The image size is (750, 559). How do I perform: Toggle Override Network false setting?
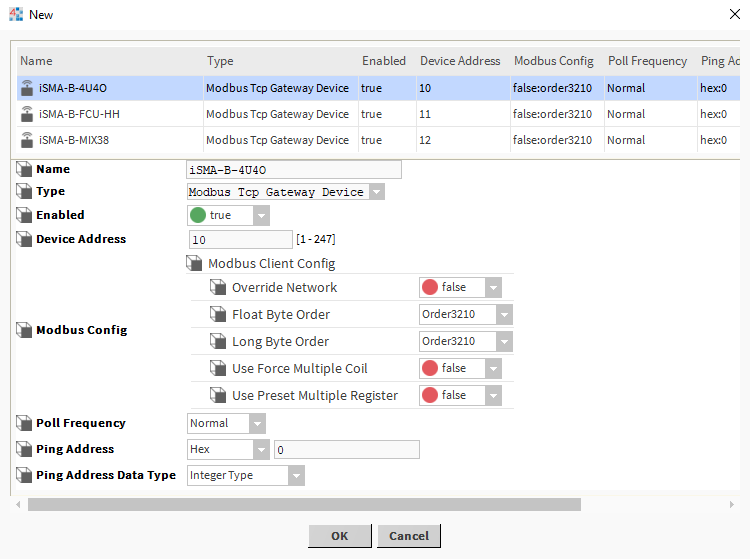coord(460,288)
